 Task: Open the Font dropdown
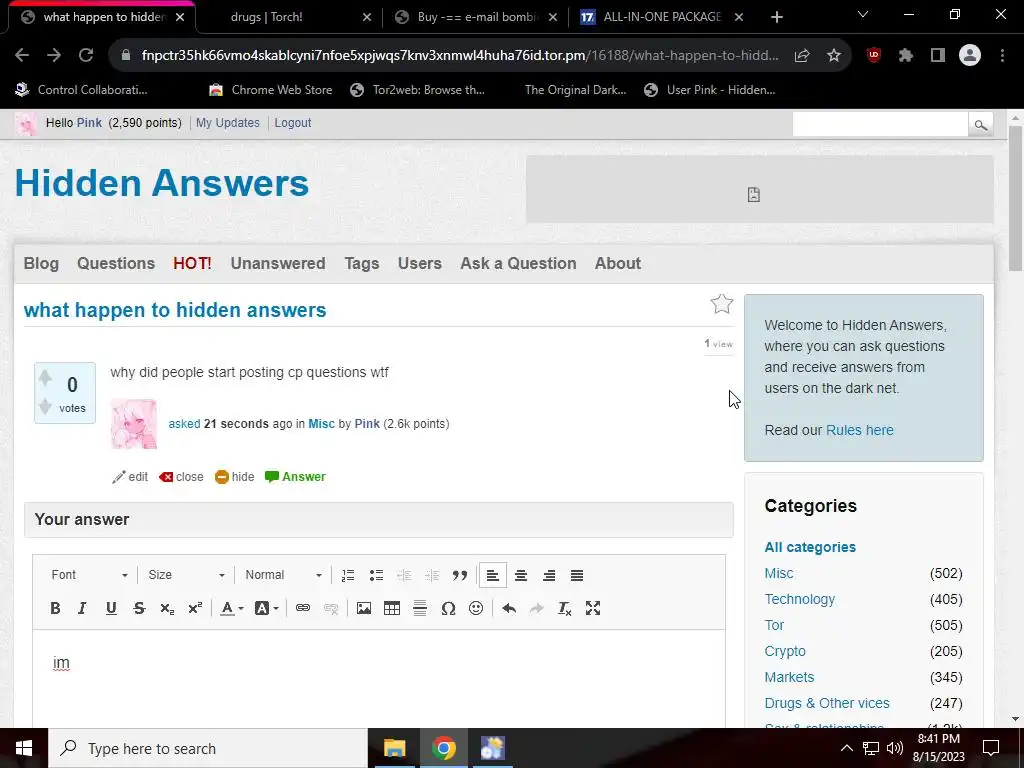89,575
